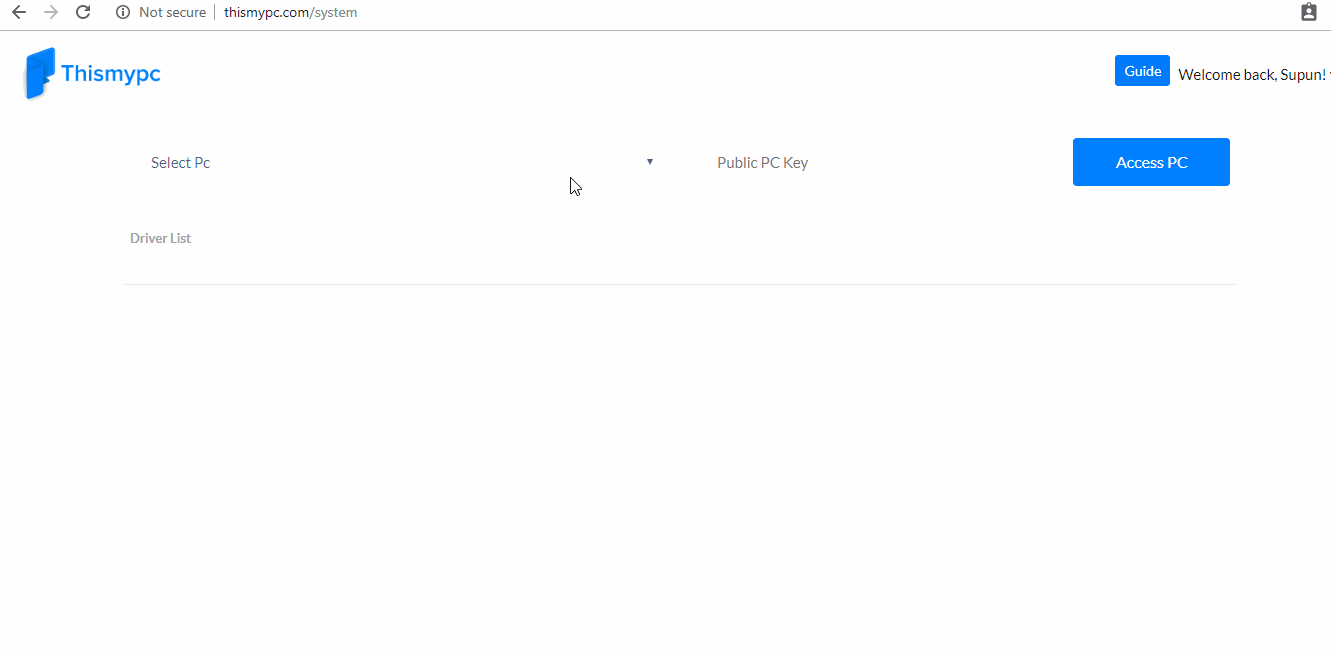Click the Guide button
The height and width of the screenshot is (652, 1331).
point(1142,70)
